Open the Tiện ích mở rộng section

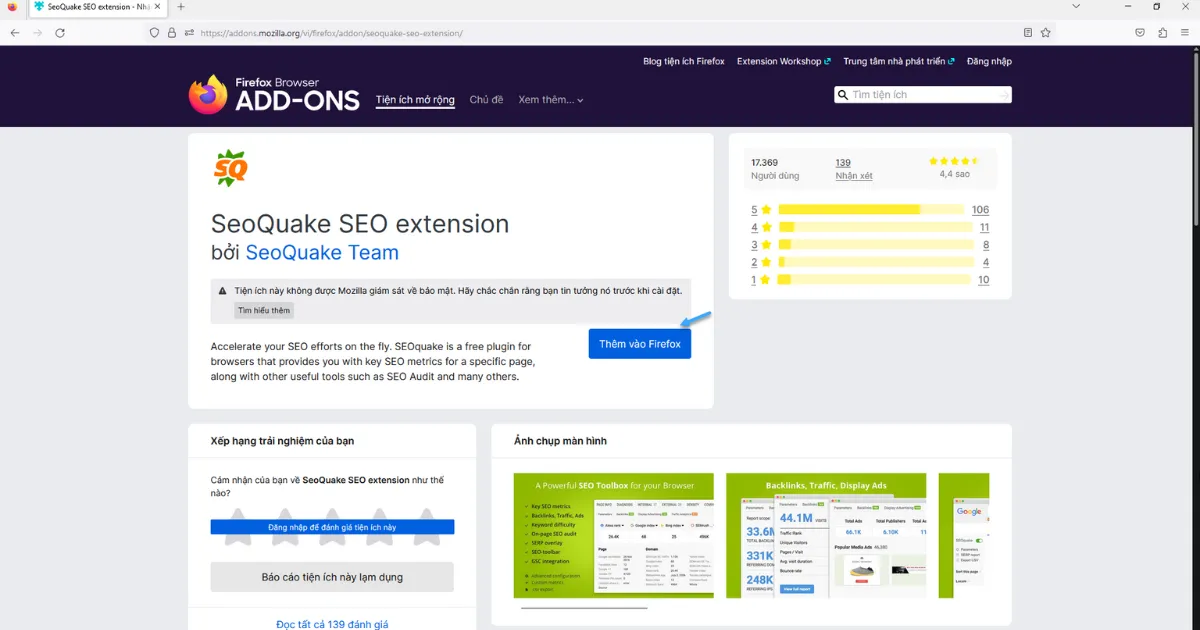(415, 100)
